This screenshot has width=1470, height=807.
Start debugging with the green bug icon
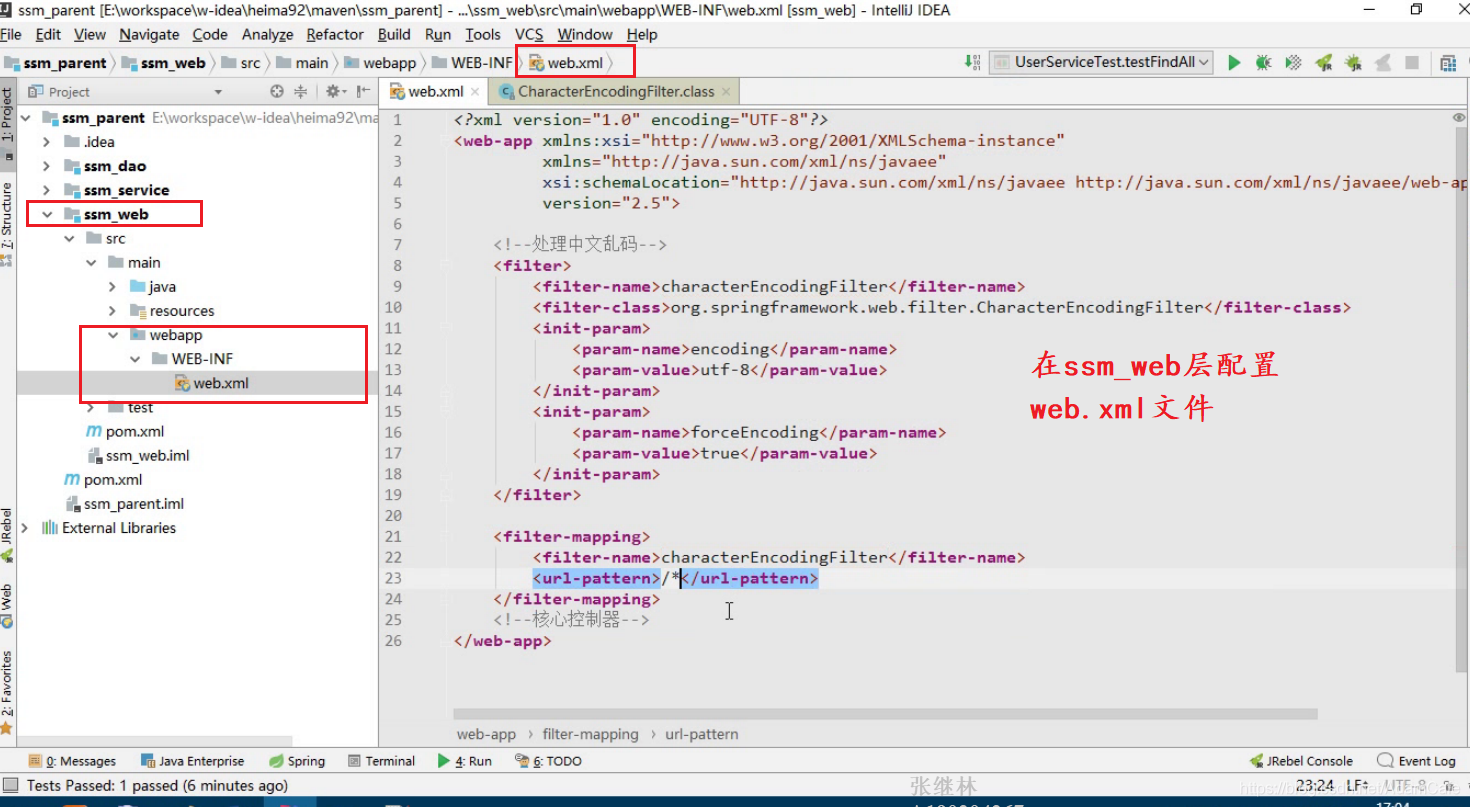1263,62
